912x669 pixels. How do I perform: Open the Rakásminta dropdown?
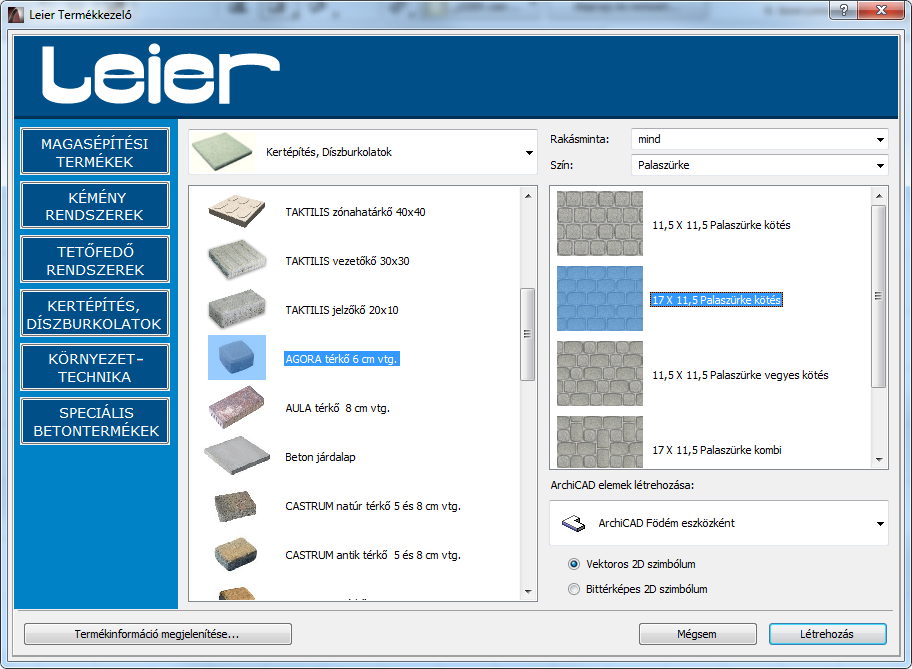click(x=759, y=139)
